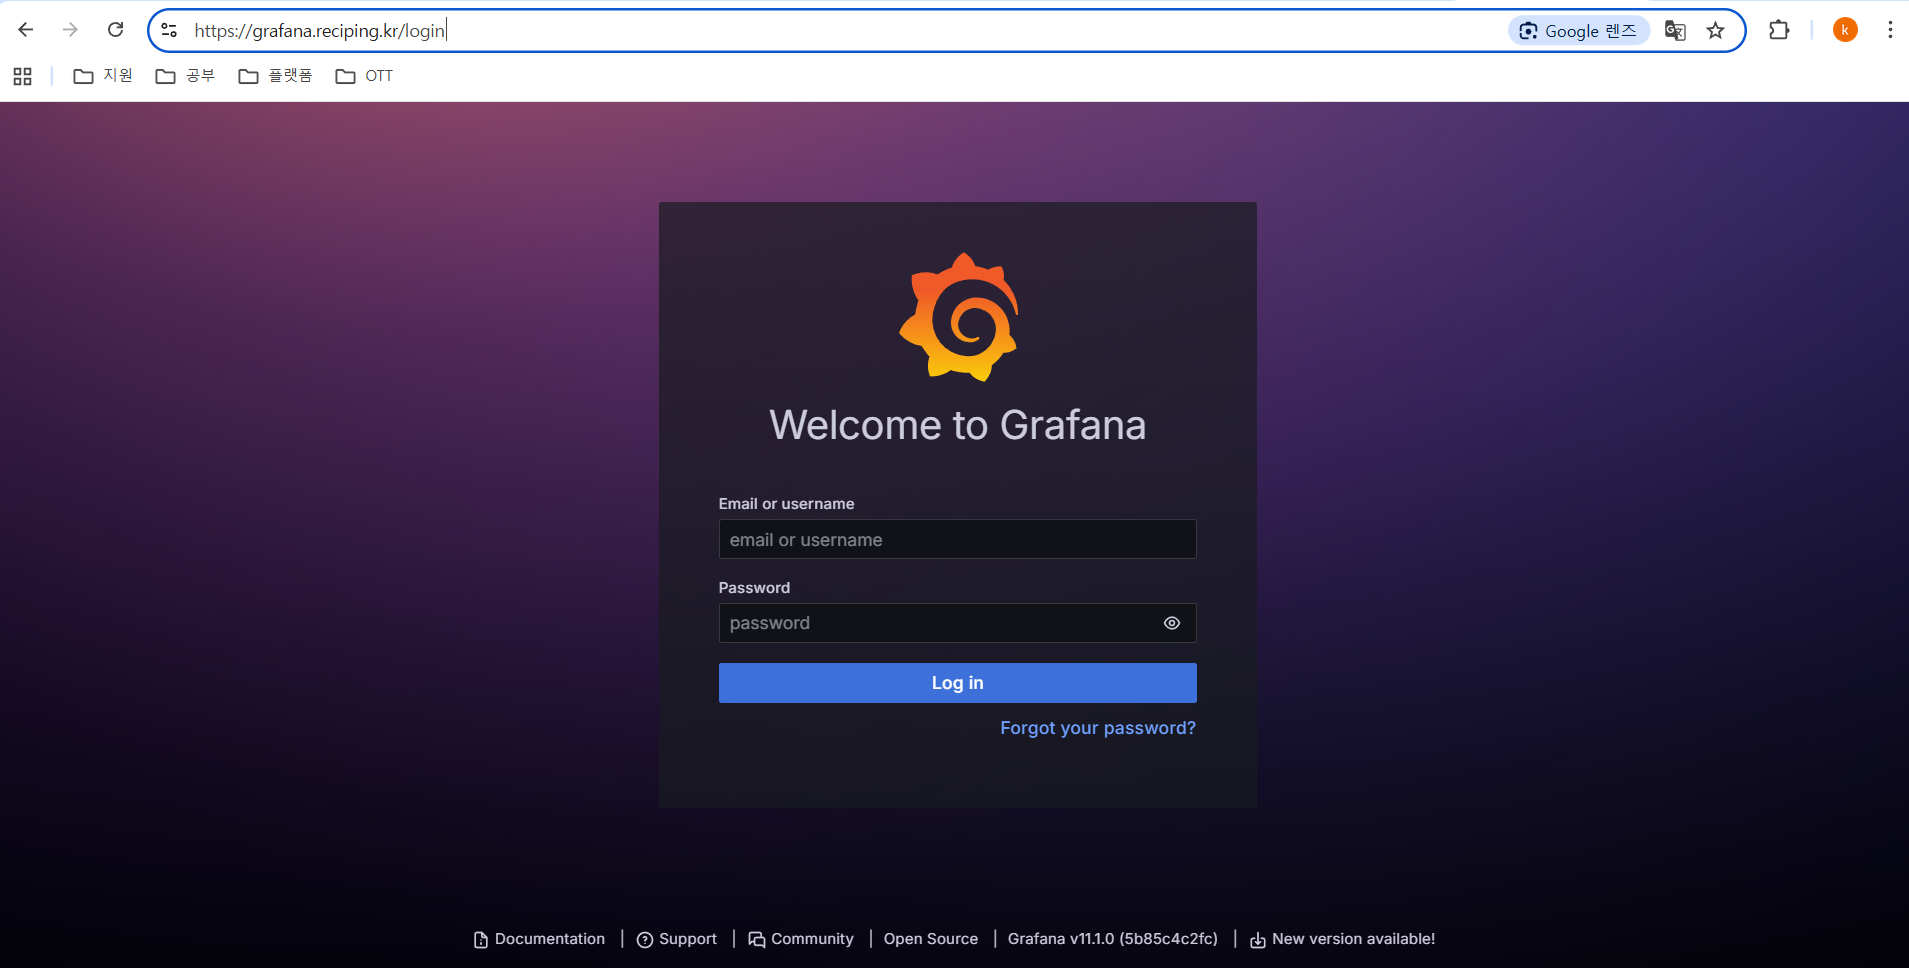Open the 지원 bookmark folder
The width and height of the screenshot is (1909, 968).
tap(103, 76)
